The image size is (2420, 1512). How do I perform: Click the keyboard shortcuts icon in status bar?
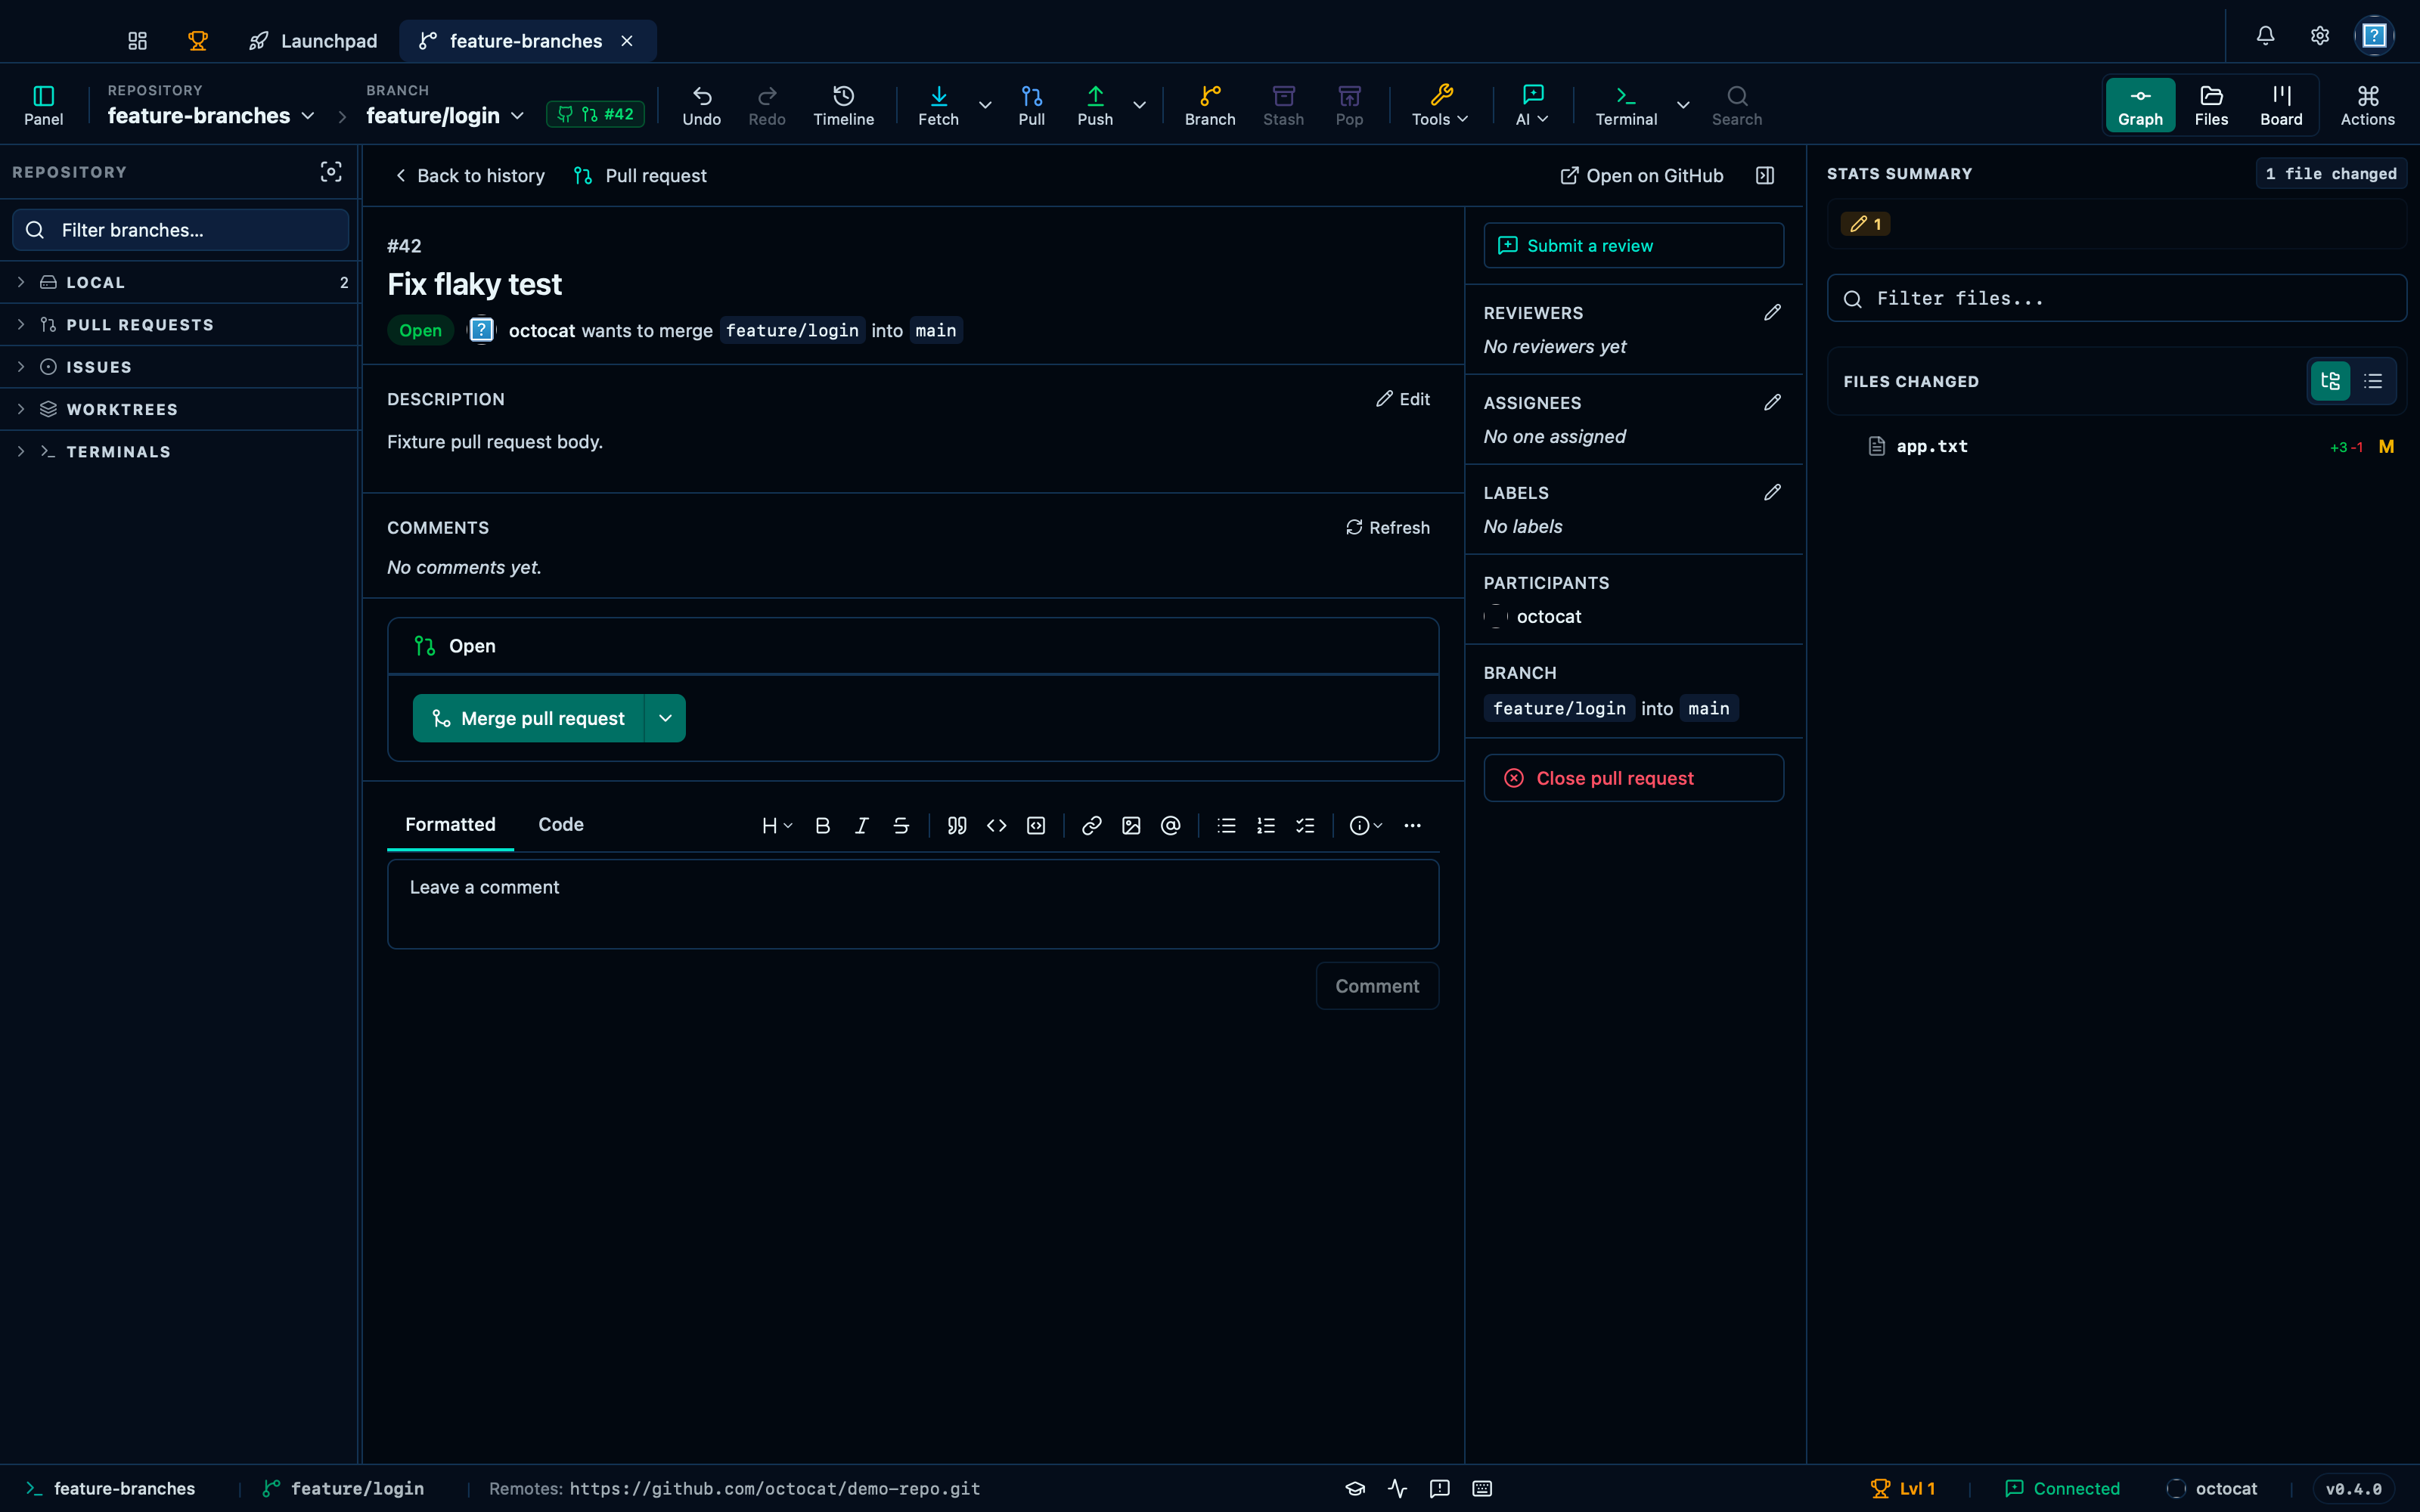(x=1482, y=1489)
